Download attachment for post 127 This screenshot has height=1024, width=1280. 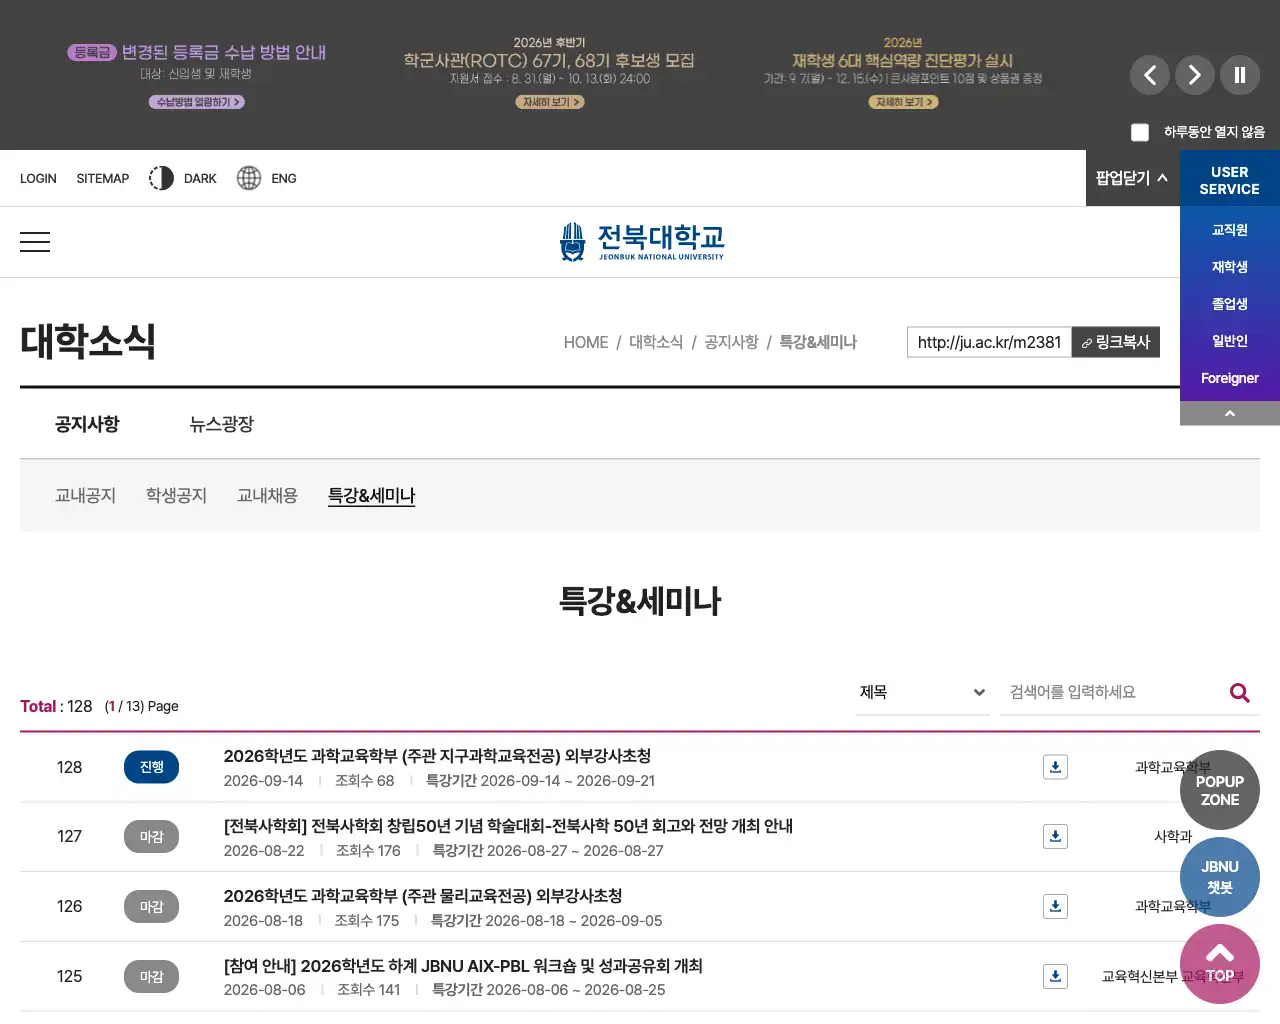[1055, 836]
